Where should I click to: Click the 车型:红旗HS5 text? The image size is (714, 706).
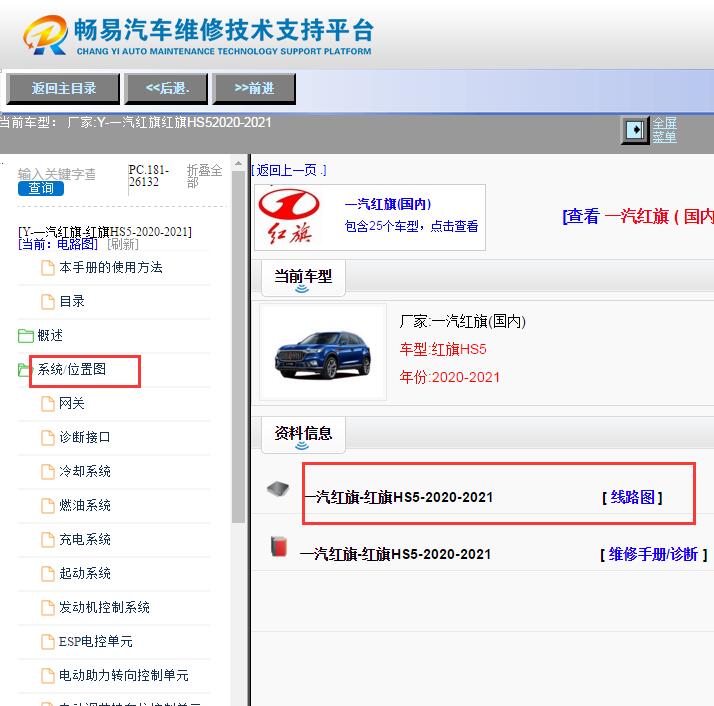coord(443,350)
